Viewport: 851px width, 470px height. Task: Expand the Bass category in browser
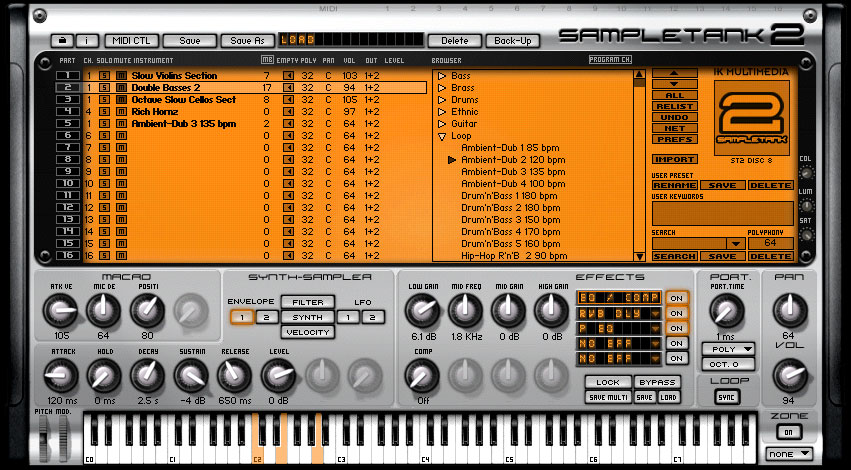pyautogui.click(x=442, y=76)
